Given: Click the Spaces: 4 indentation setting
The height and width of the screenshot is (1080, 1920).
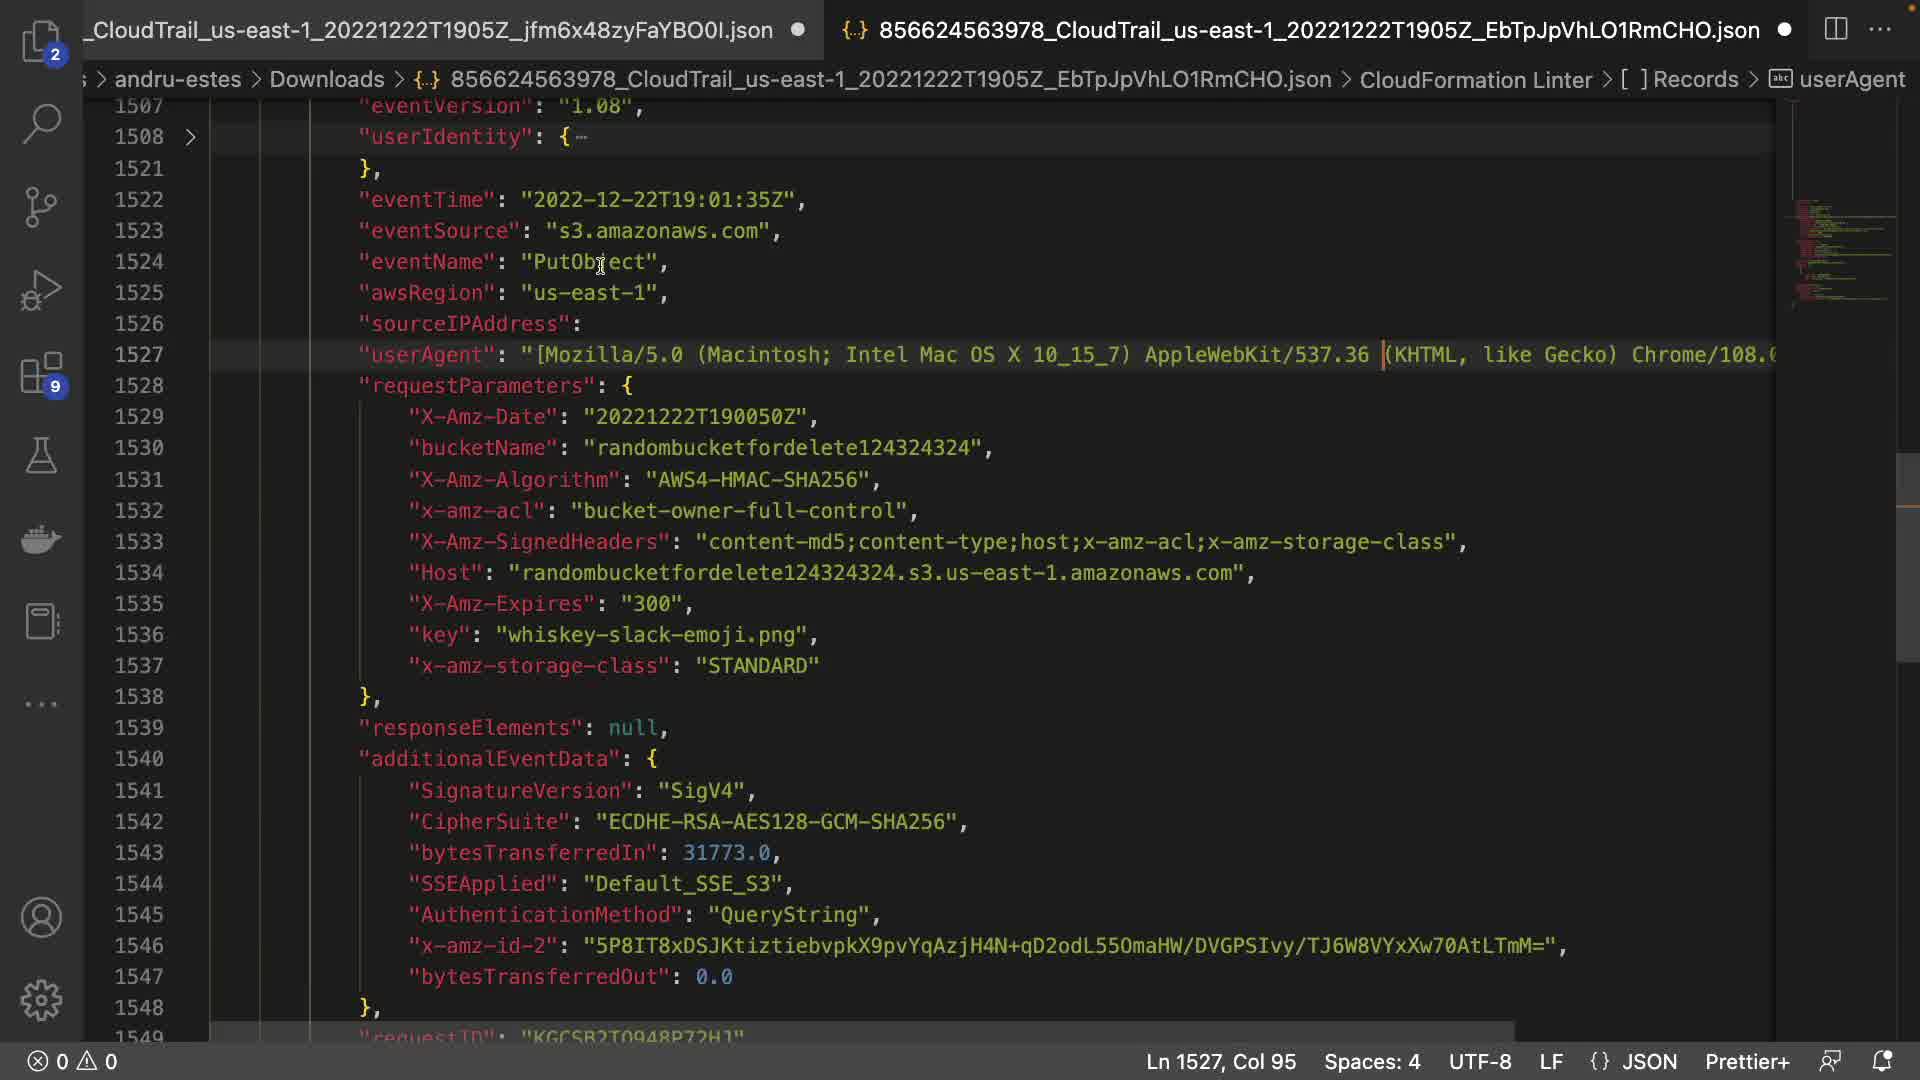Looking at the screenshot, I should pyautogui.click(x=1372, y=1061).
